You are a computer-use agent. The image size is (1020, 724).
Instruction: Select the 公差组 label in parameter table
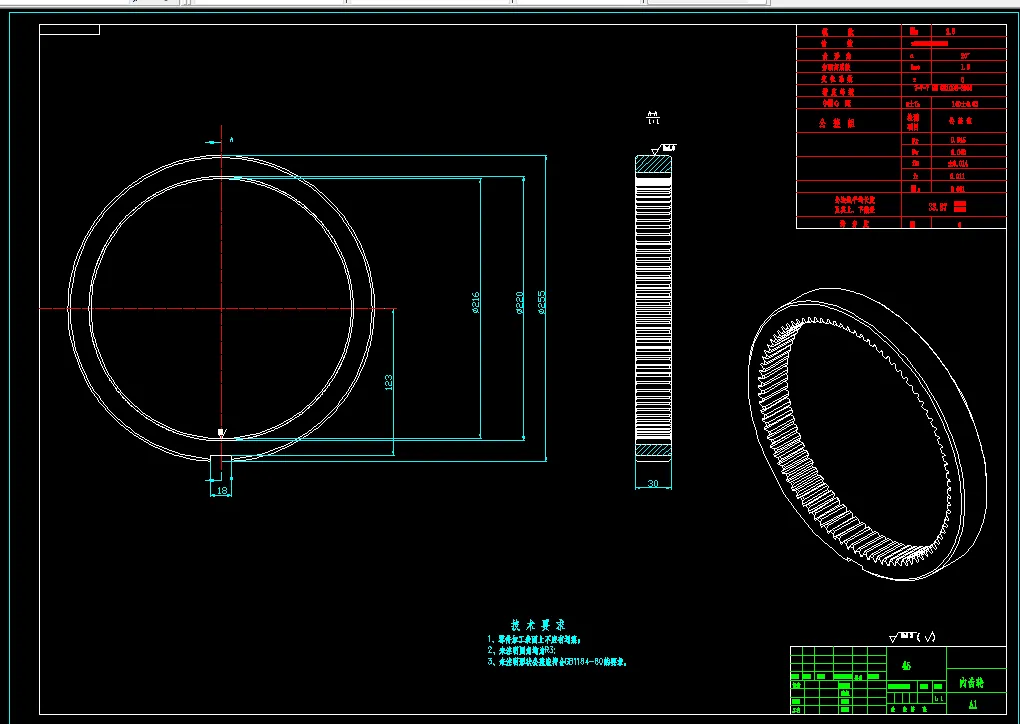pos(837,123)
